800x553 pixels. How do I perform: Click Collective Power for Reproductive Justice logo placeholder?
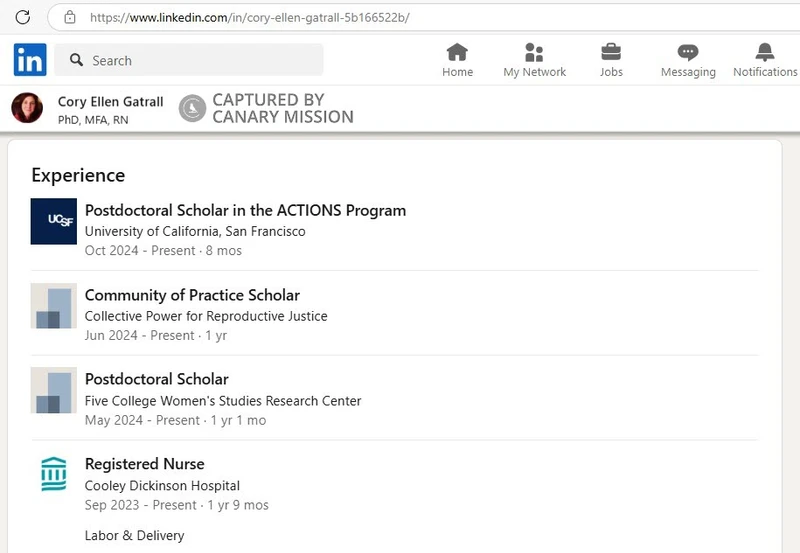(54, 306)
